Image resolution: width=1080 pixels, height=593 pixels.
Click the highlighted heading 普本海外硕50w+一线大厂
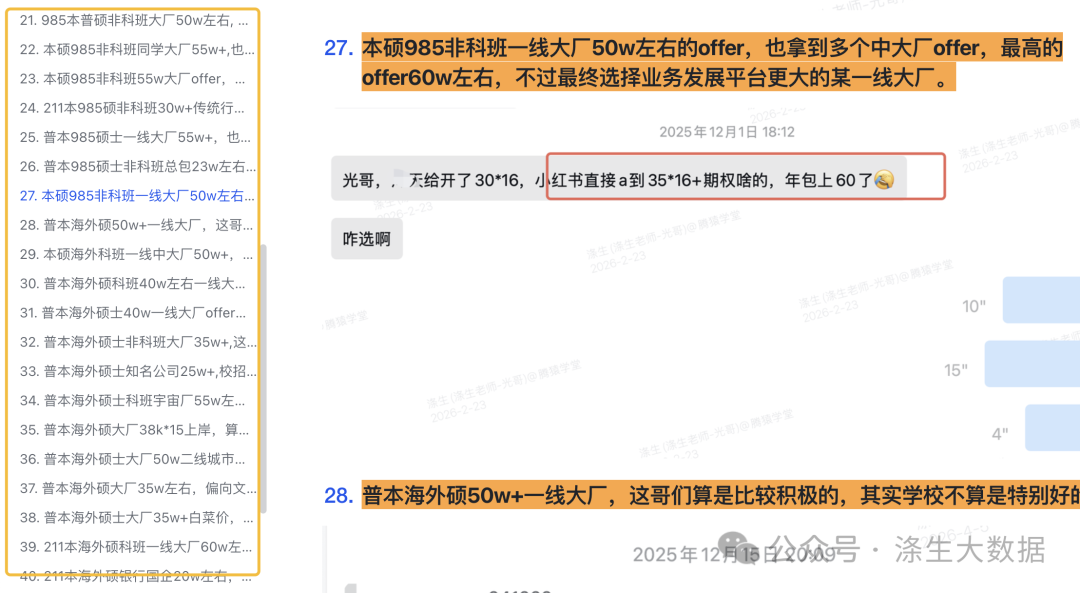[720, 495]
